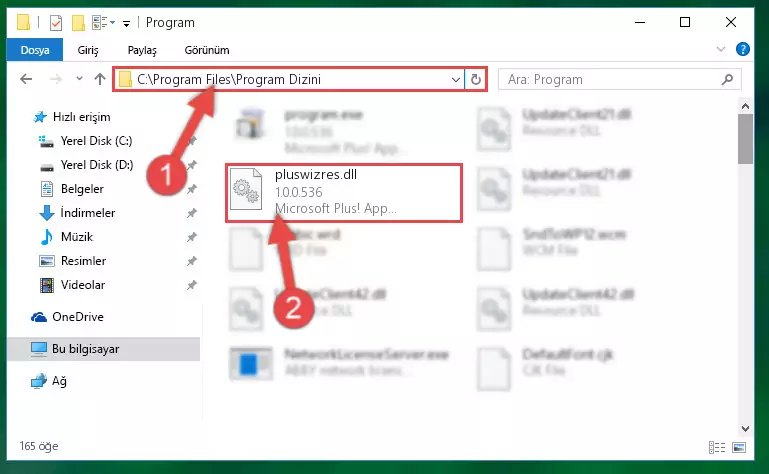Viewport: 769px width, 474px height.
Task: Open the Görünüm ribbon tab
Action: 206,50
